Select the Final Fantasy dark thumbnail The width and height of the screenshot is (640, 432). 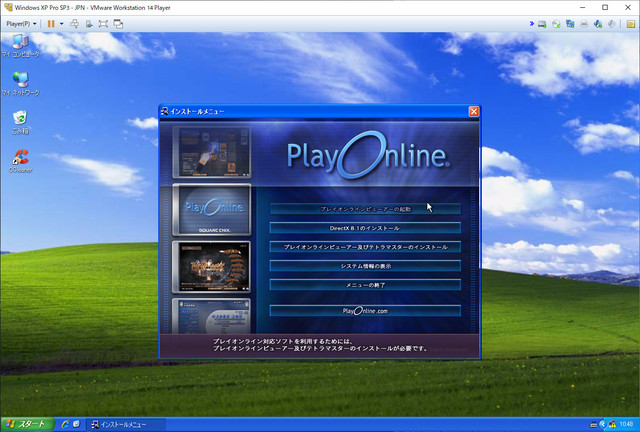tap(212, 267)
